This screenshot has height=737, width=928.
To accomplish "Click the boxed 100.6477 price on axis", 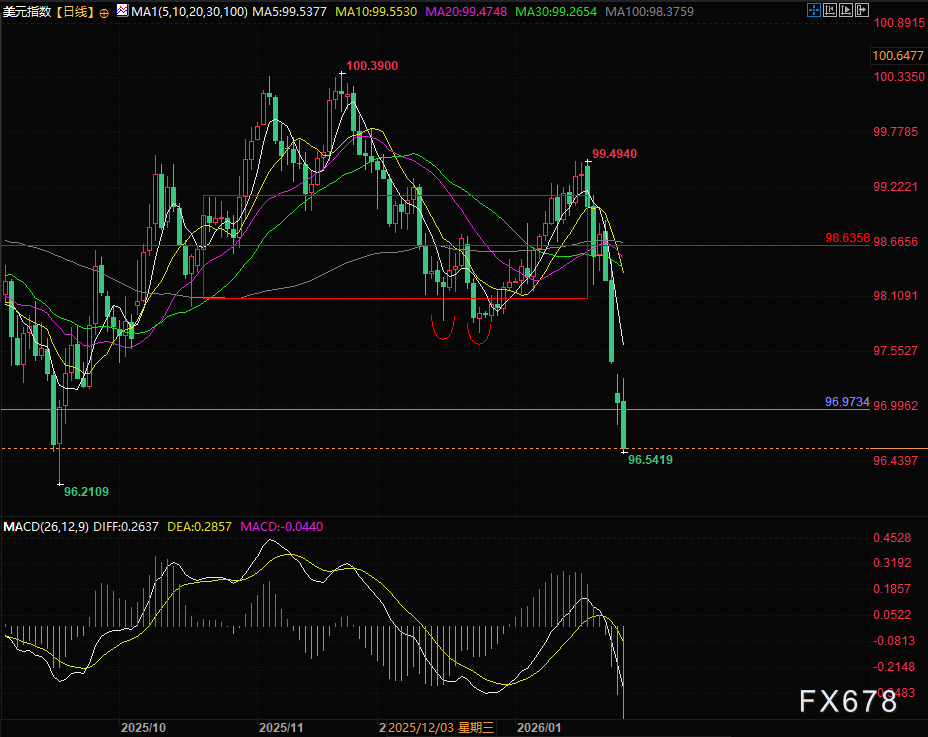I will 897,56.
